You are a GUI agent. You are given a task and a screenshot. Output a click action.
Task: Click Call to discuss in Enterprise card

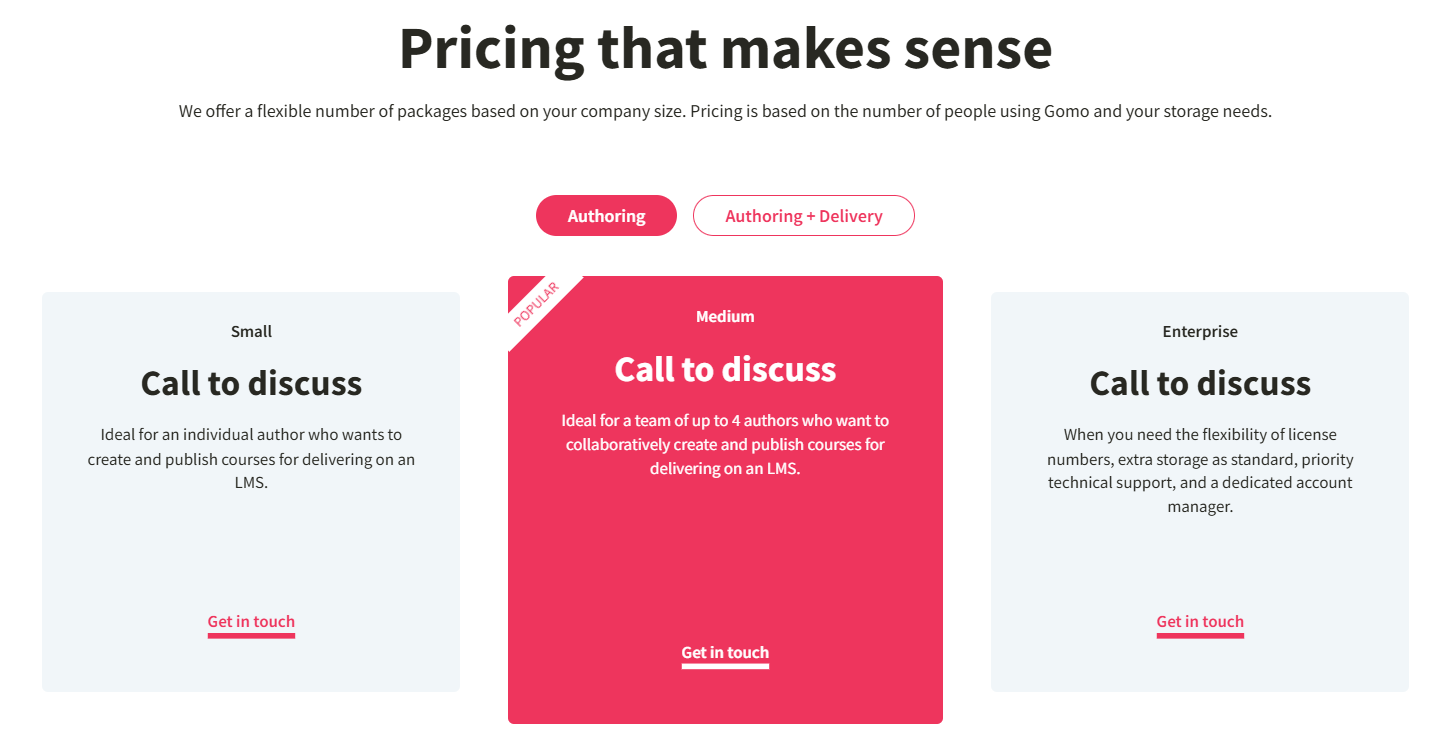(x=1200, y=383)
